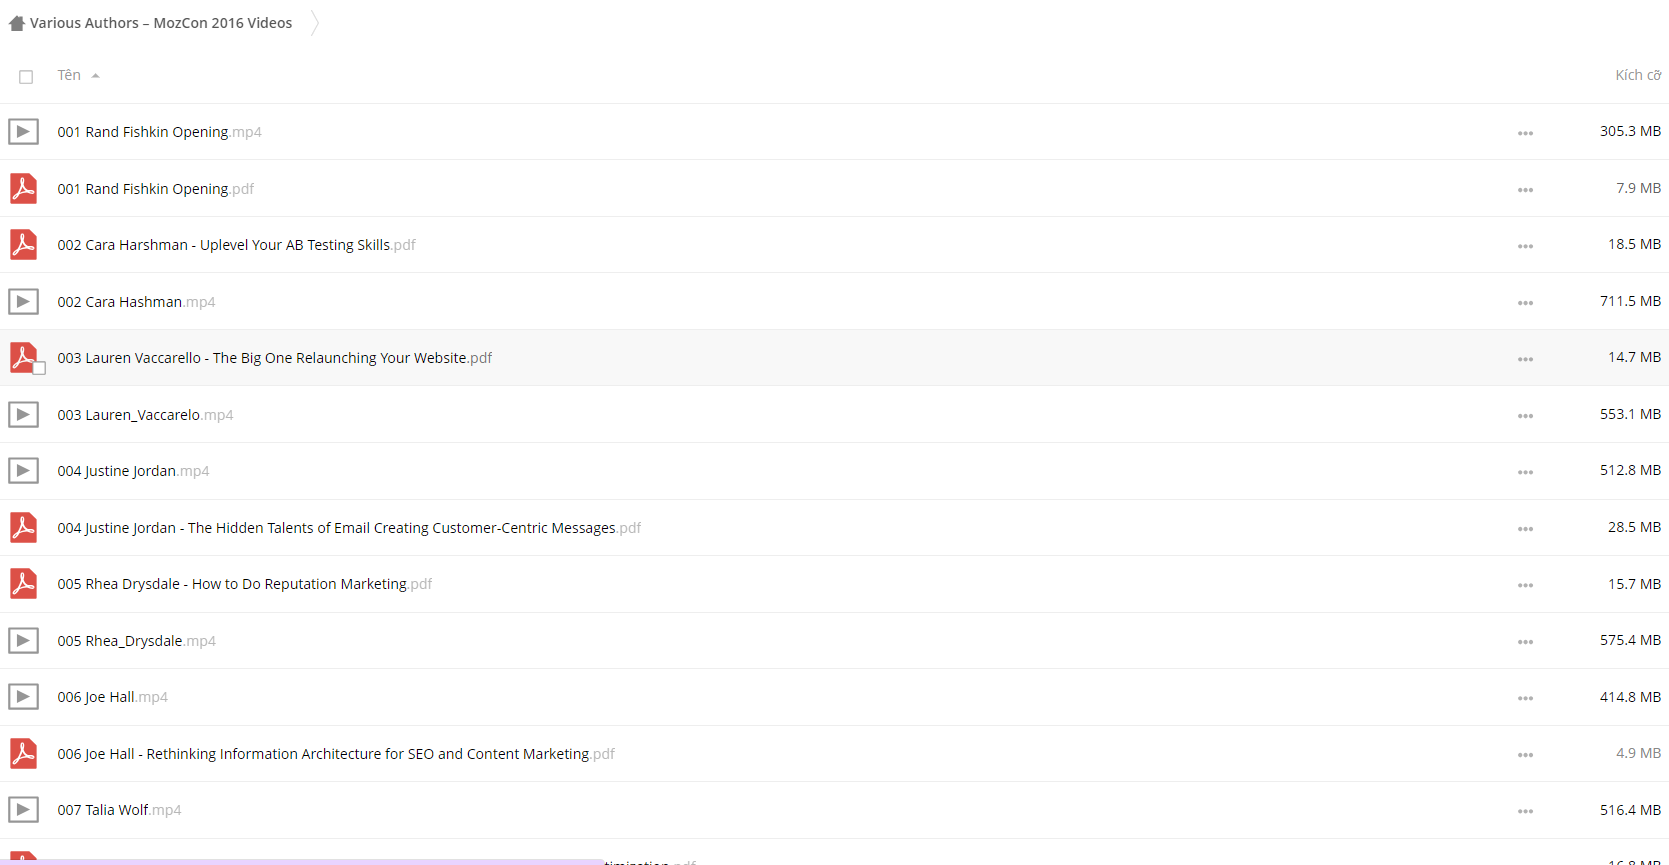Click video icon for 007 Talia Wolf.mp4
This screenshot has height=865, width=1669.
(x=24, y=809)
